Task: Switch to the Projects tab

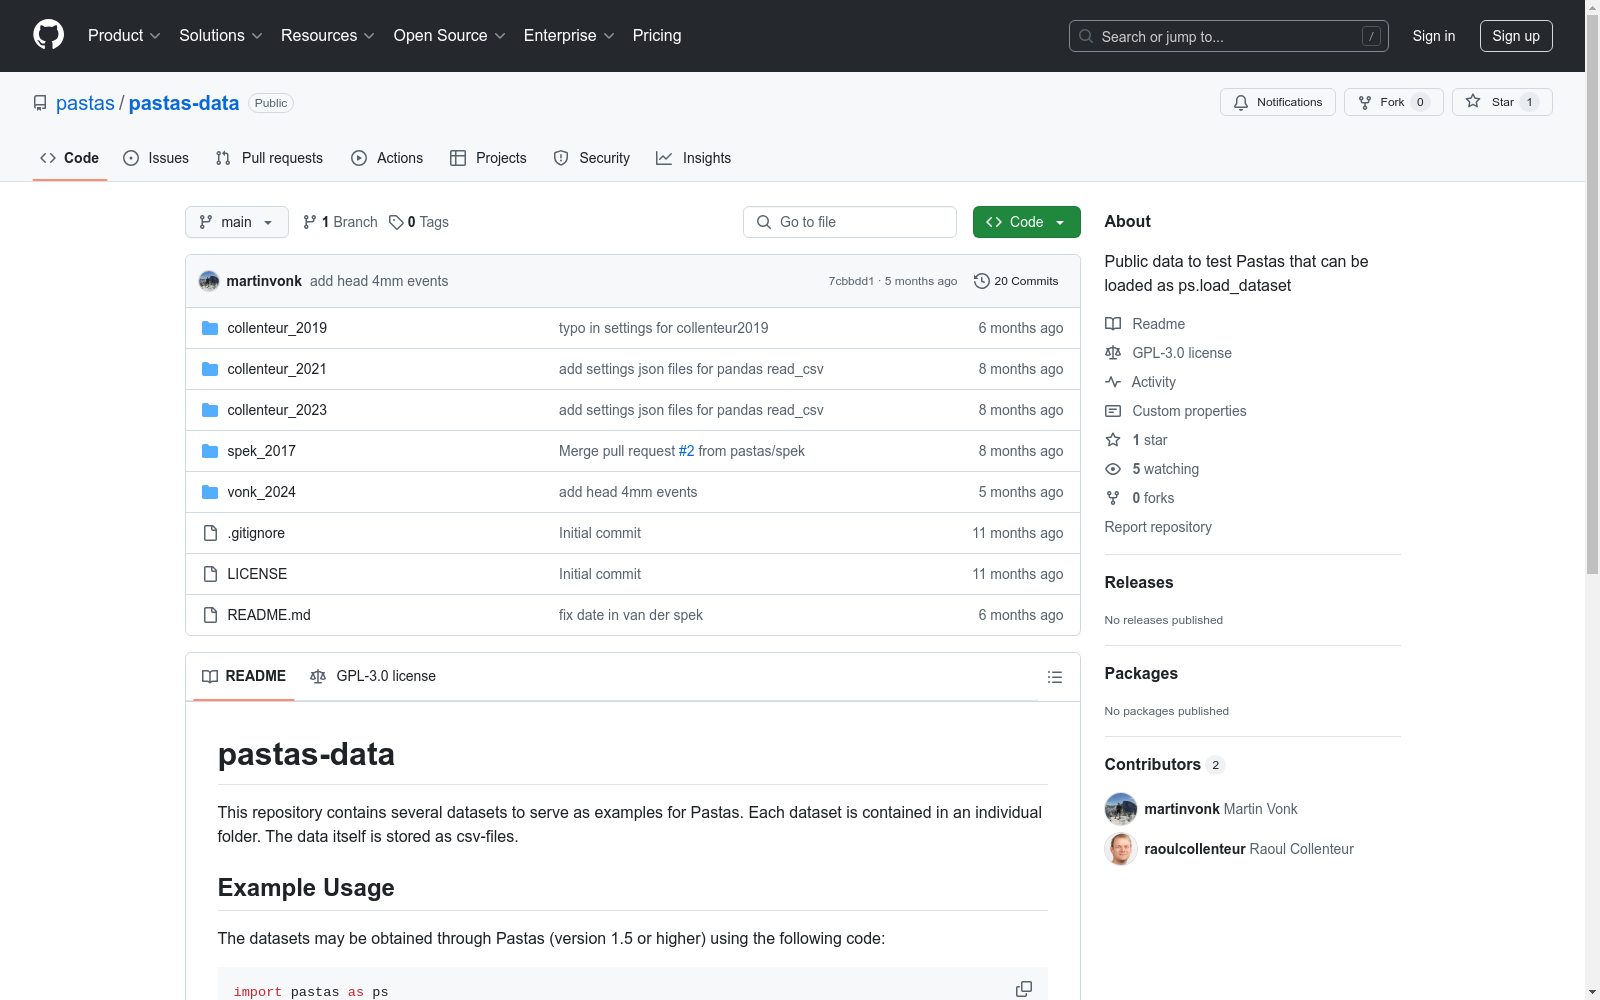Action: click(x=488, y=158)
